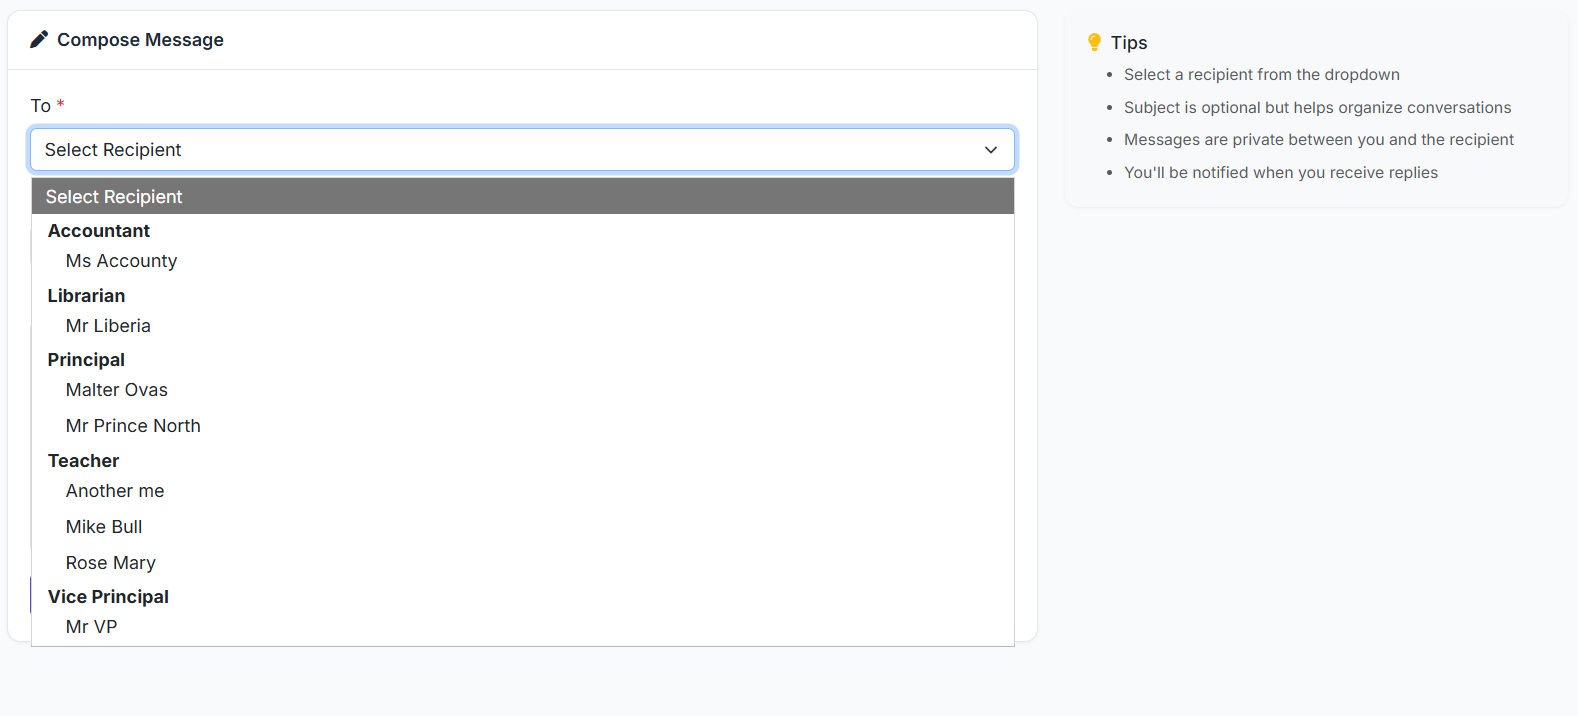Click the To field label

pos(40,106)
